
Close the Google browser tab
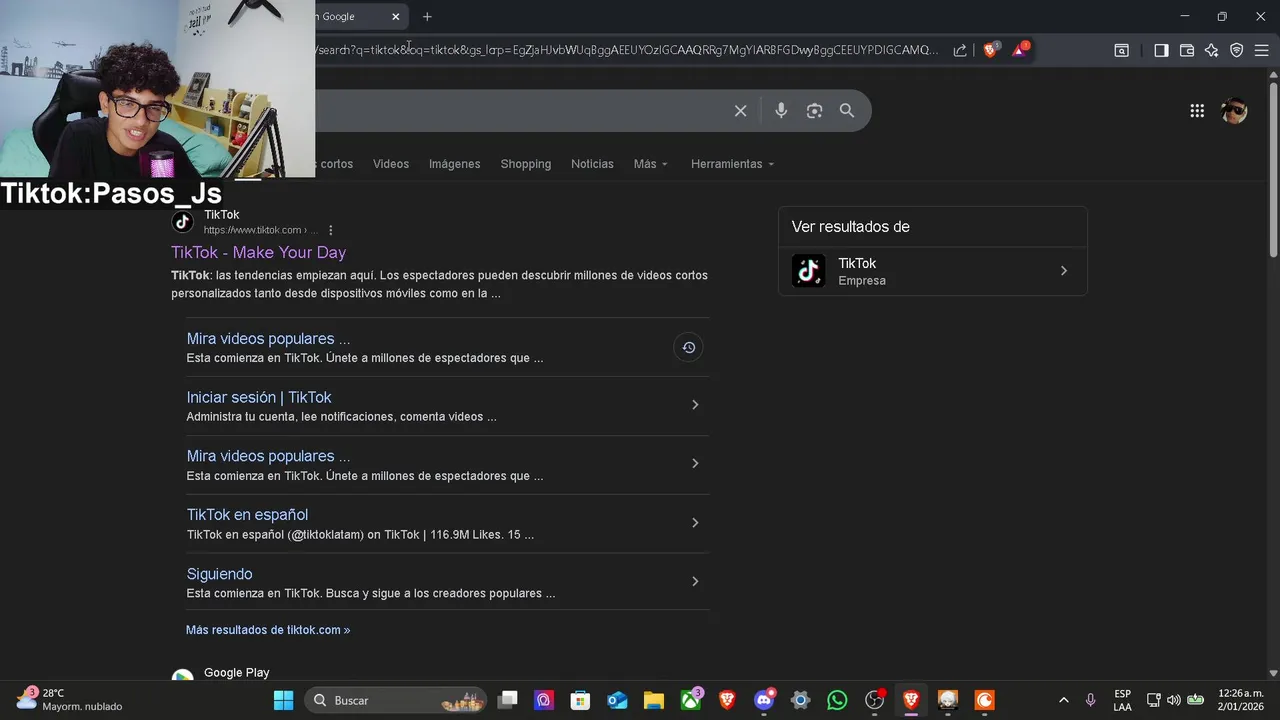396,17
